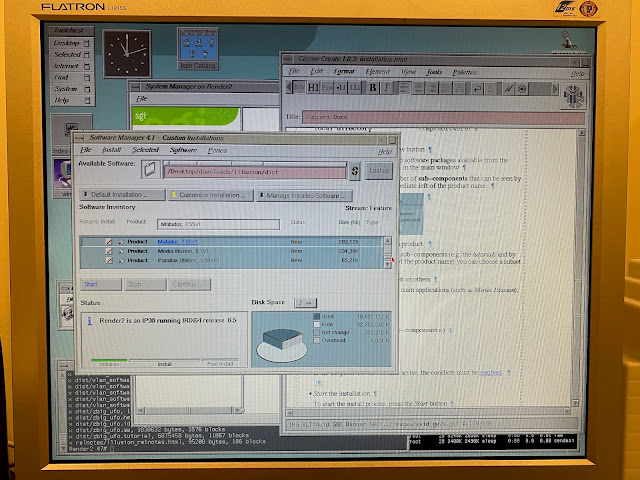Open Panes menu in Software Manager
Viewport: 640px width, 480px height.
pos(217,151)
